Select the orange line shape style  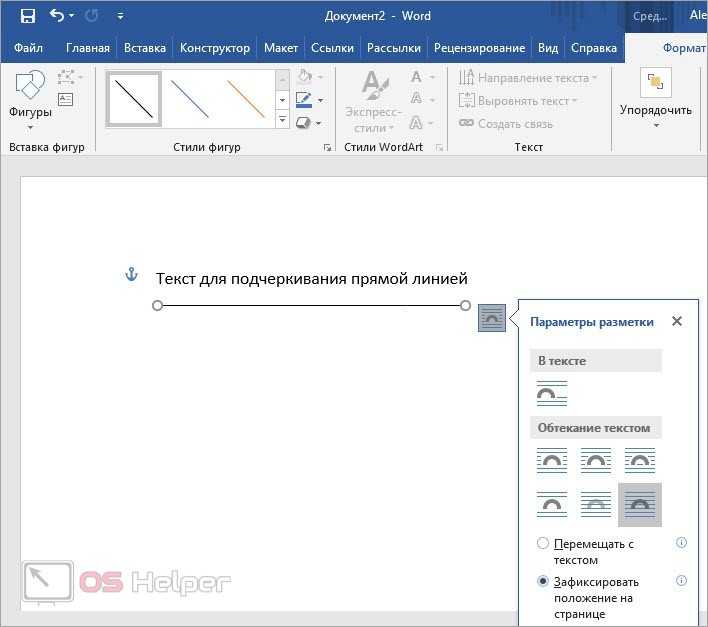[x=246, y=99]
